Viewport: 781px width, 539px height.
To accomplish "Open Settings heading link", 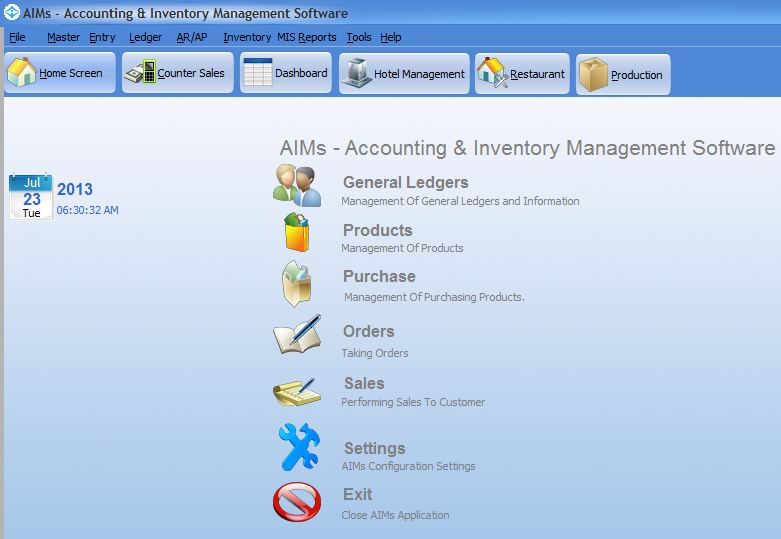I will point(375,448).
